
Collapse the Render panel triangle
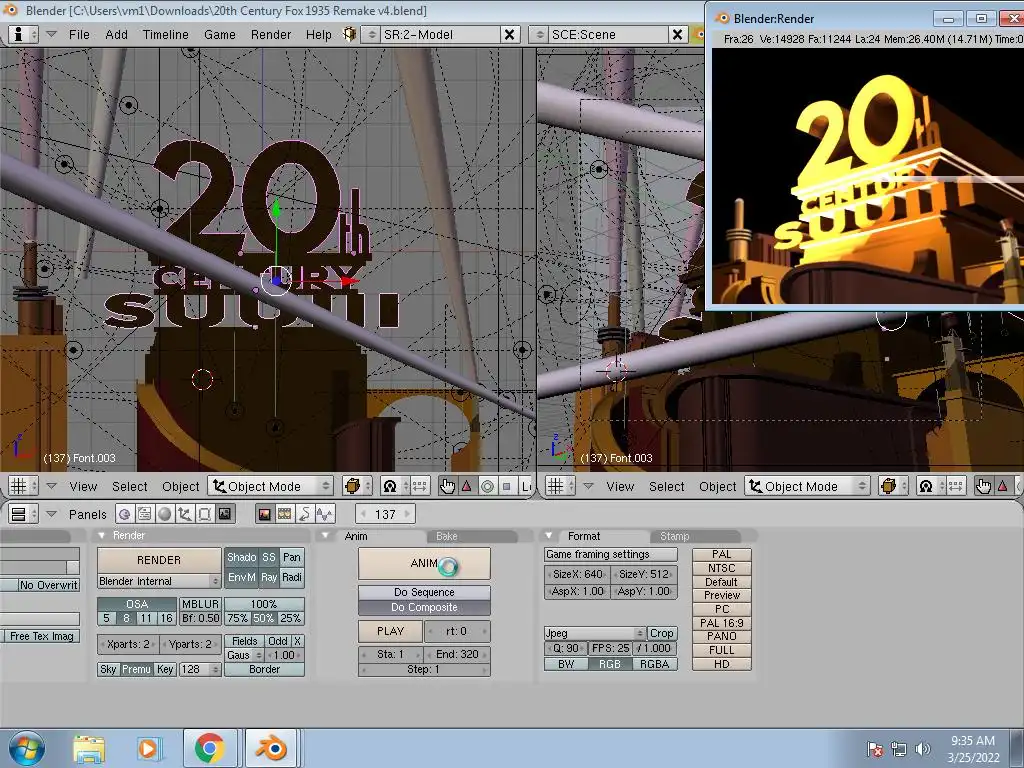coord(101,536)
